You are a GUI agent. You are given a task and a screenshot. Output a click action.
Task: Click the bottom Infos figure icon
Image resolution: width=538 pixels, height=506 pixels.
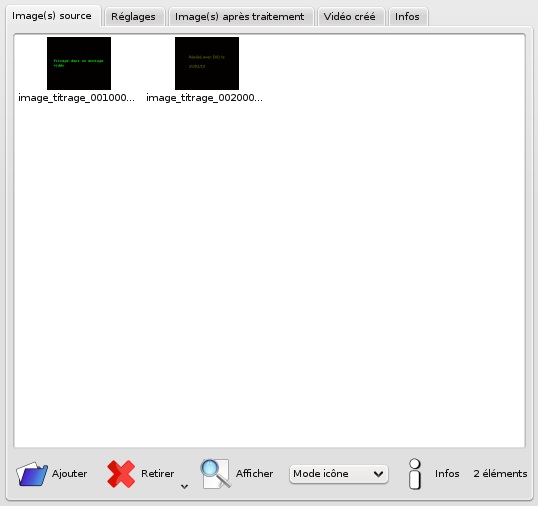click(415, 474)
